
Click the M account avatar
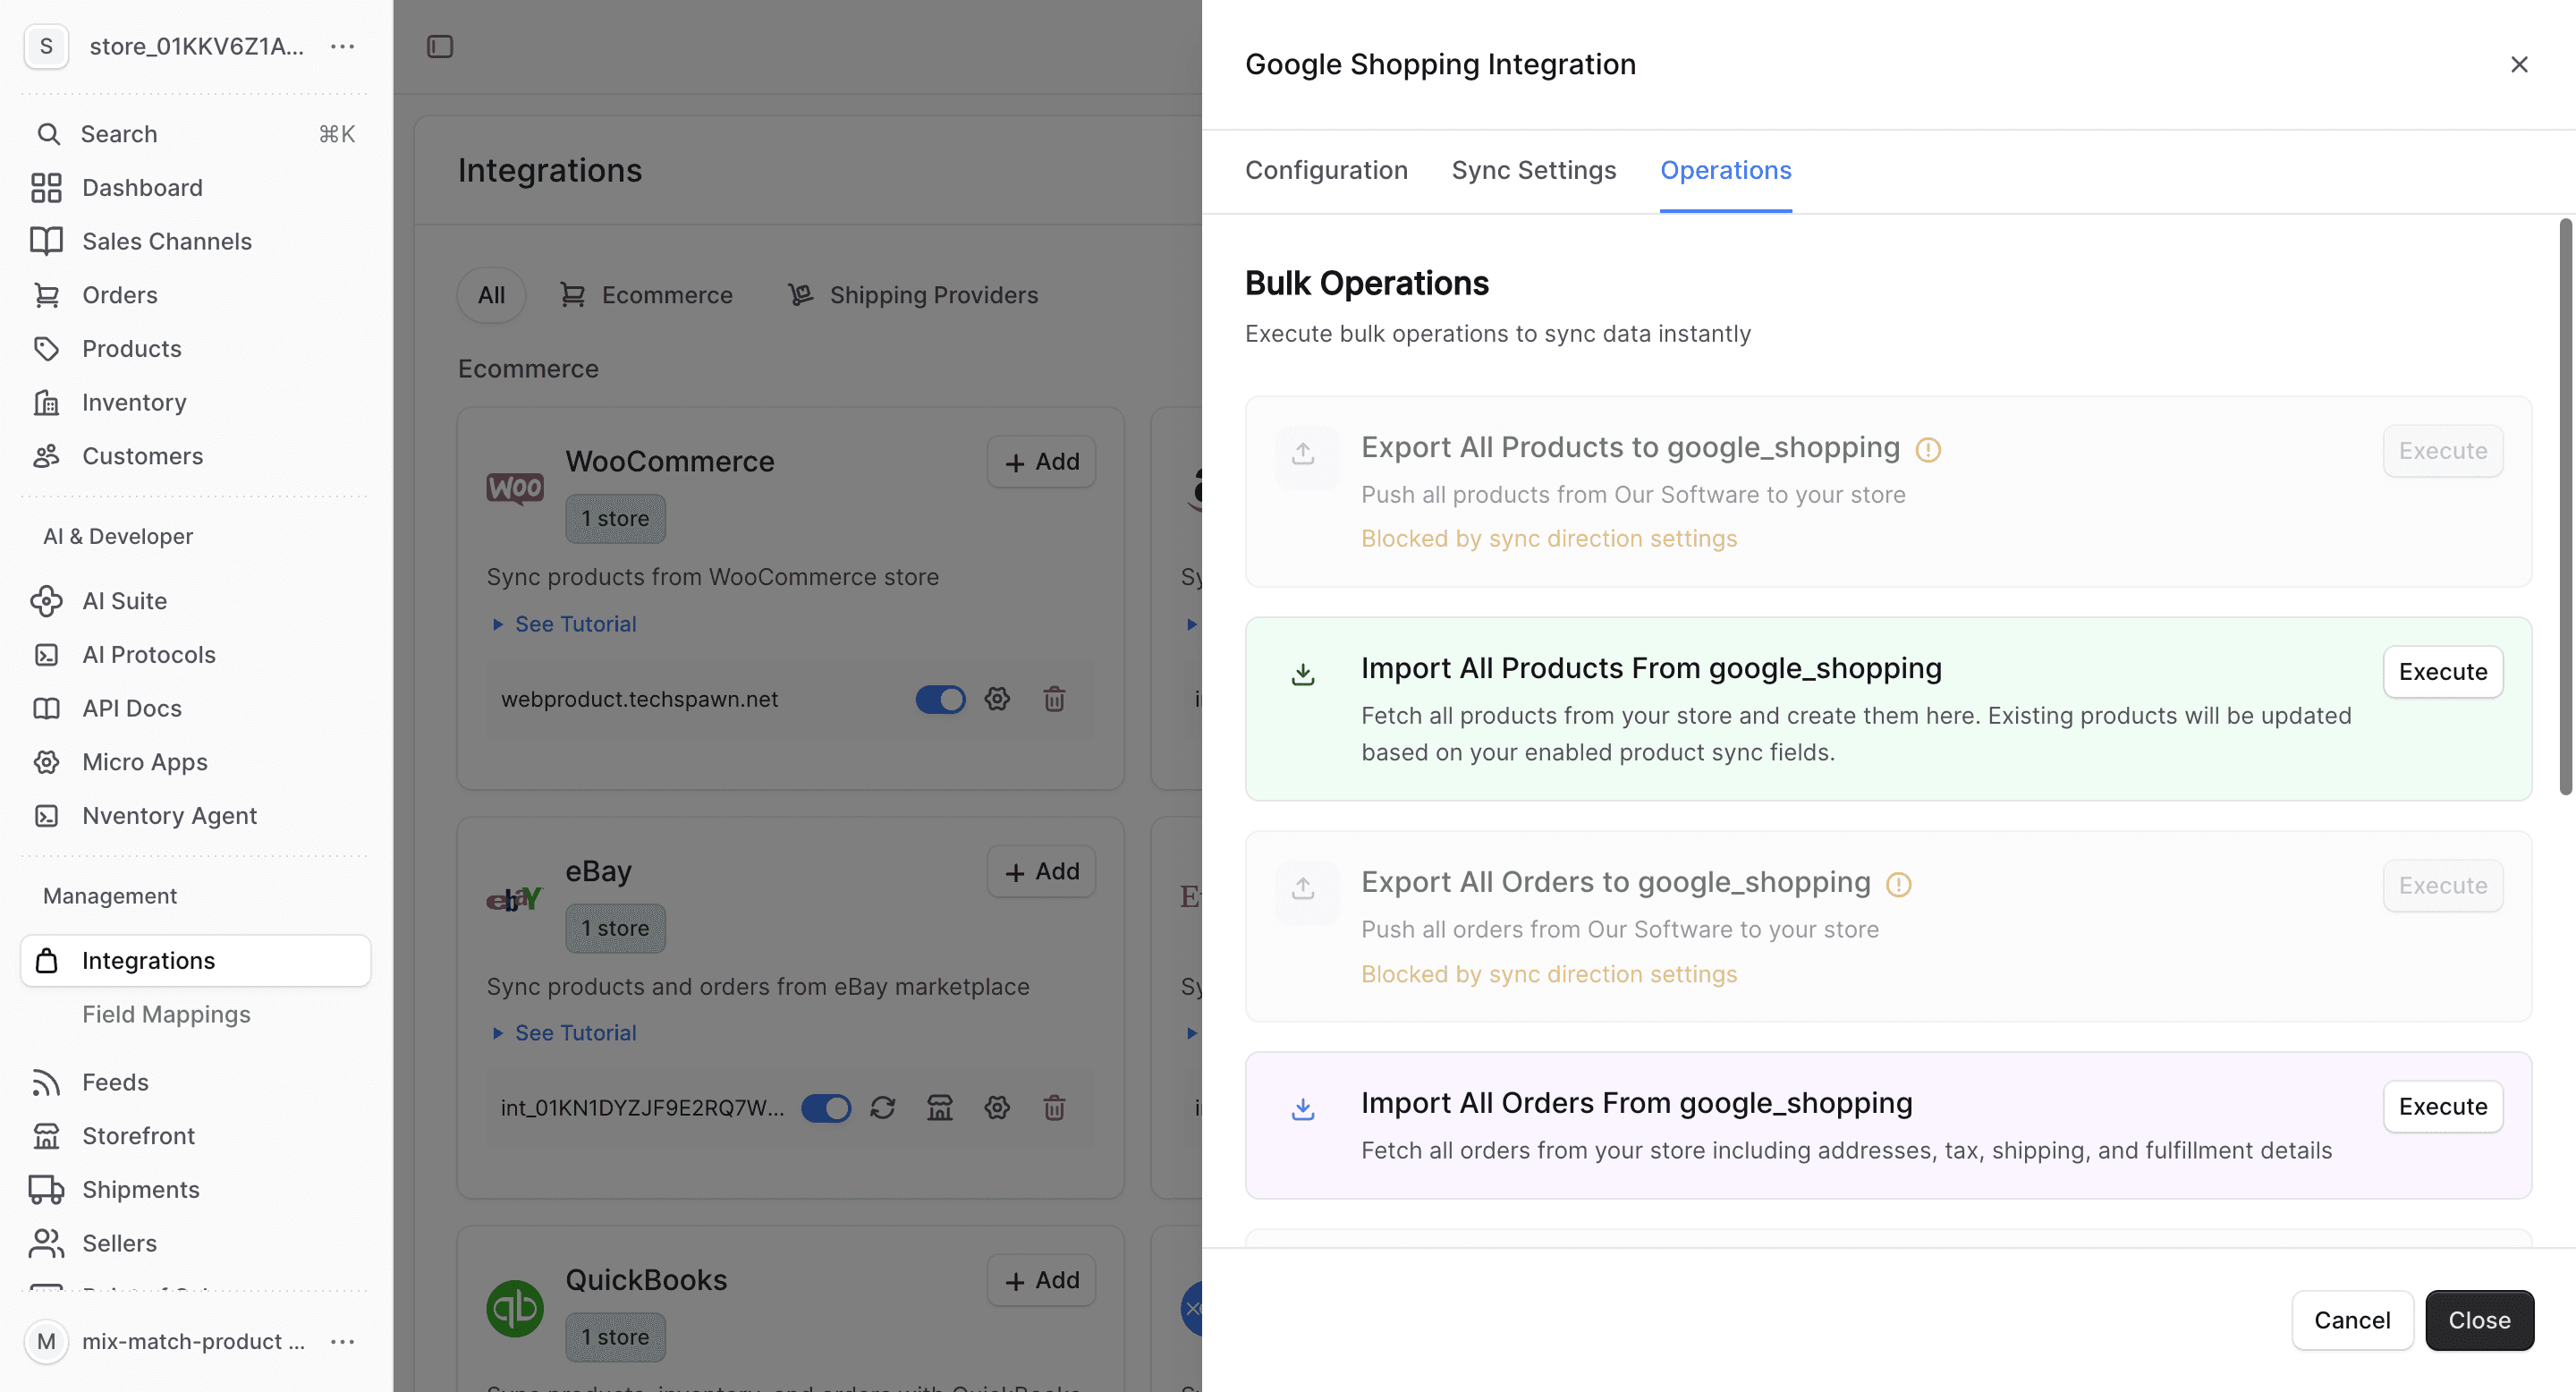coord(46,1341)
